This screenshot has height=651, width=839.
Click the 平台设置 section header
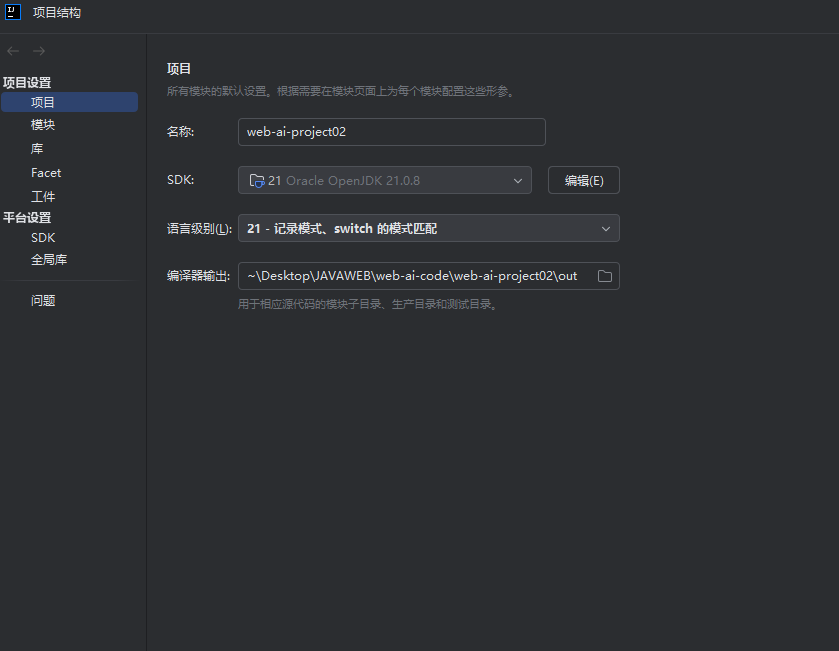pos(27,218)
